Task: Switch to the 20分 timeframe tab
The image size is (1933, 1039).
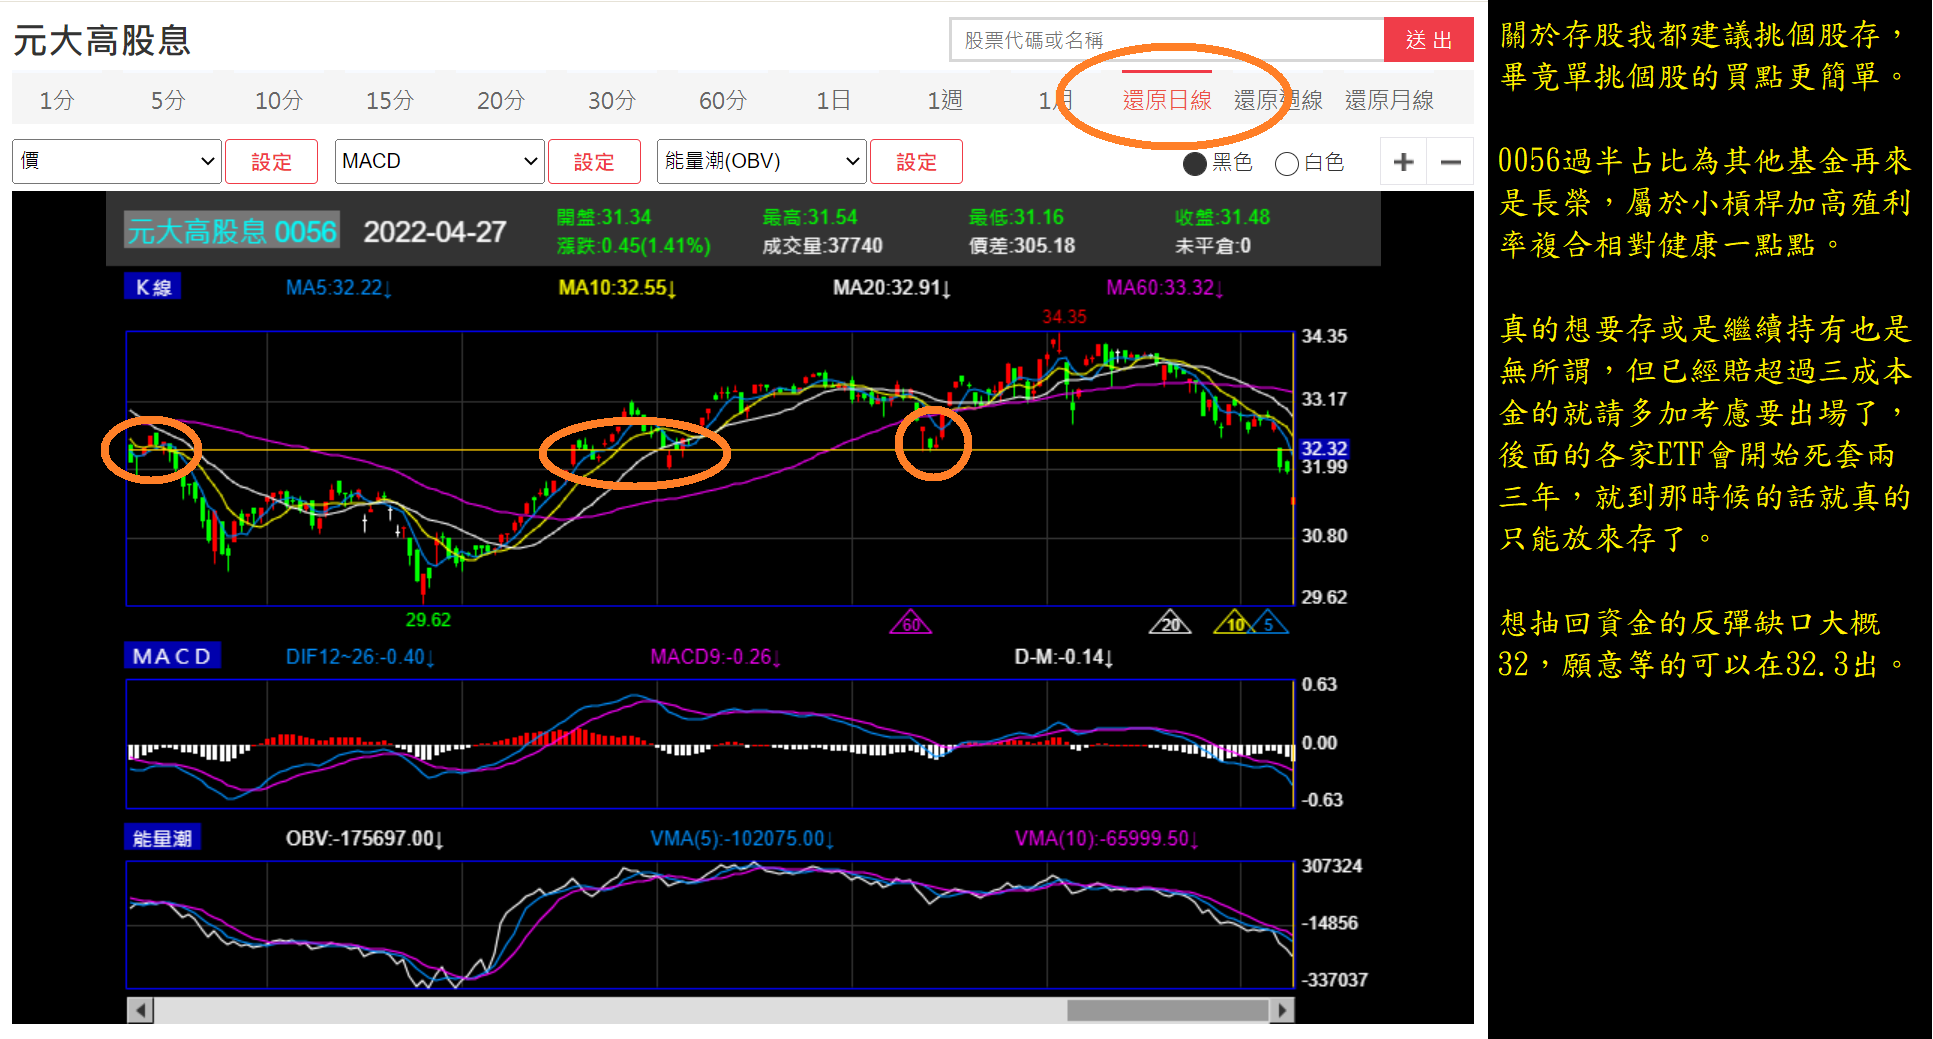Action: point(501,100)
